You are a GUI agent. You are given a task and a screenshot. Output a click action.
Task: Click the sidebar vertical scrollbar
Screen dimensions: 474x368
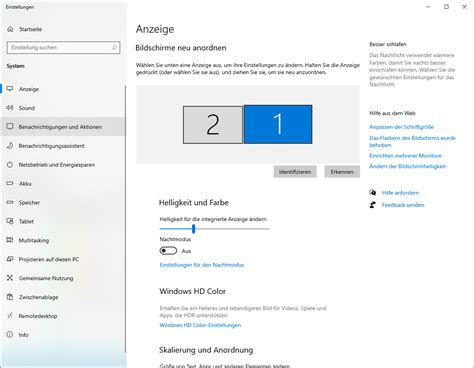click(126, 218)
